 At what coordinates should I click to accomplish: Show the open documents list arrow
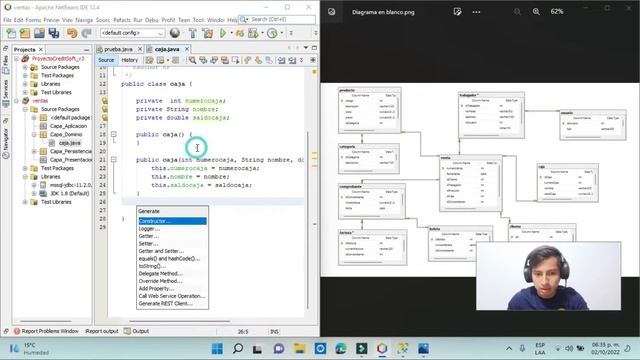click(306, 48)
